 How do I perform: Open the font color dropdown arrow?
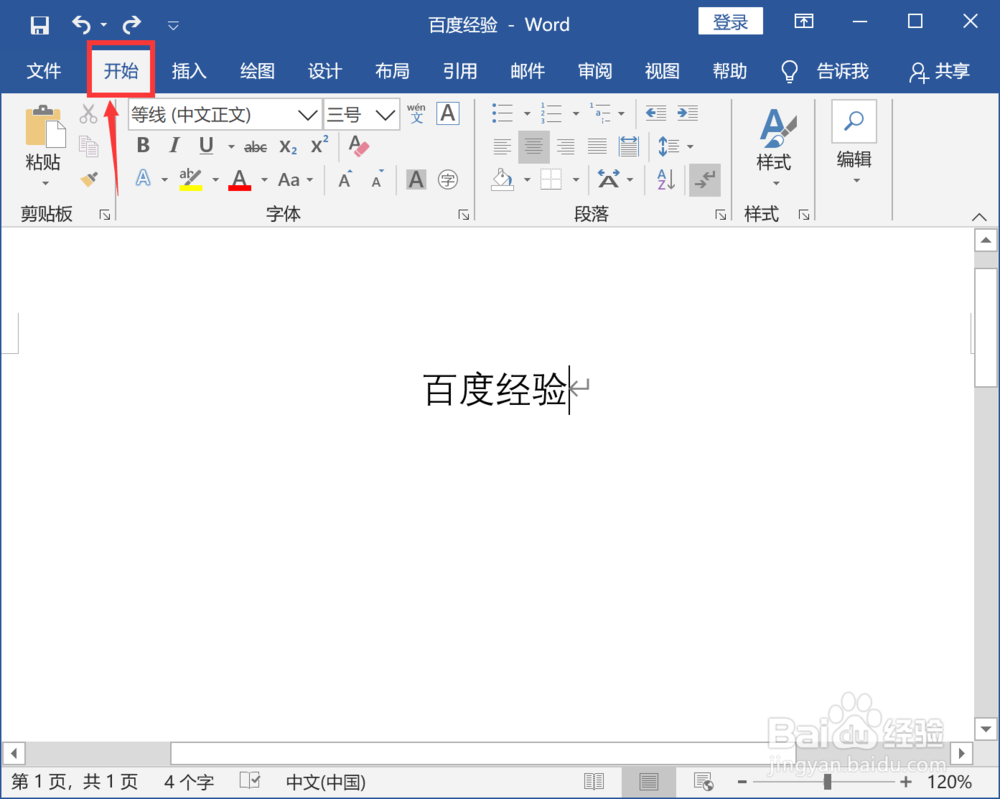pyautogui.click(x=264, y=180)
